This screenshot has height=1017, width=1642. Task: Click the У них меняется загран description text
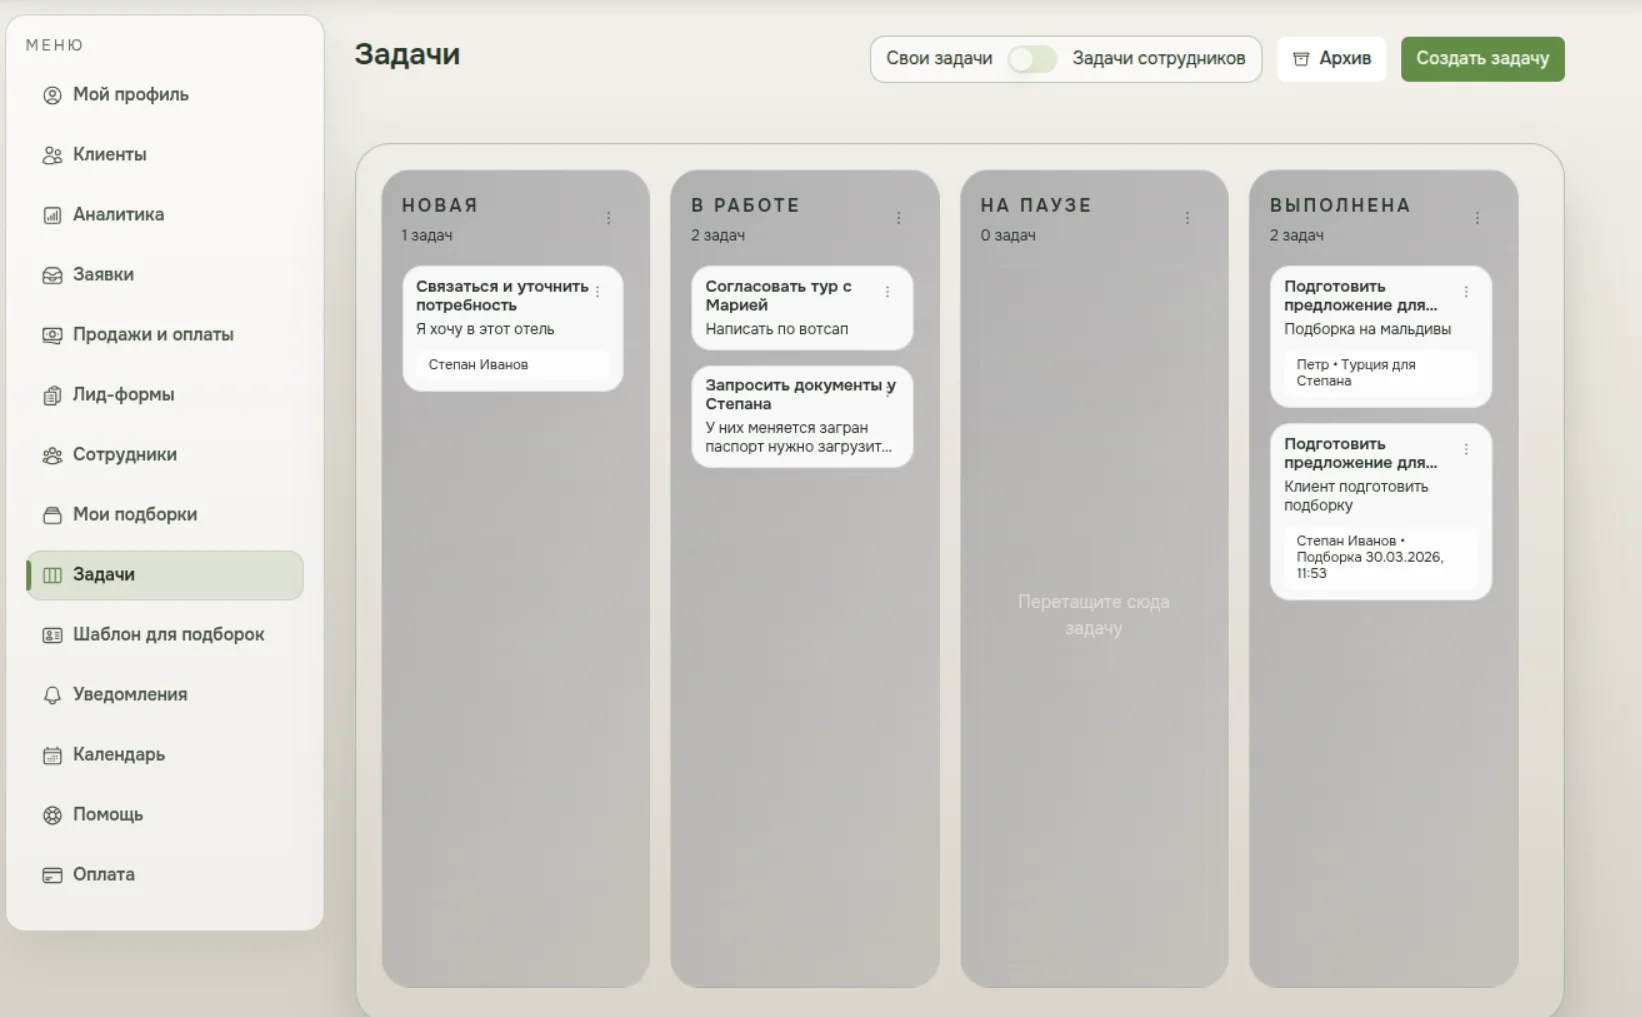(x=797, y=437)
